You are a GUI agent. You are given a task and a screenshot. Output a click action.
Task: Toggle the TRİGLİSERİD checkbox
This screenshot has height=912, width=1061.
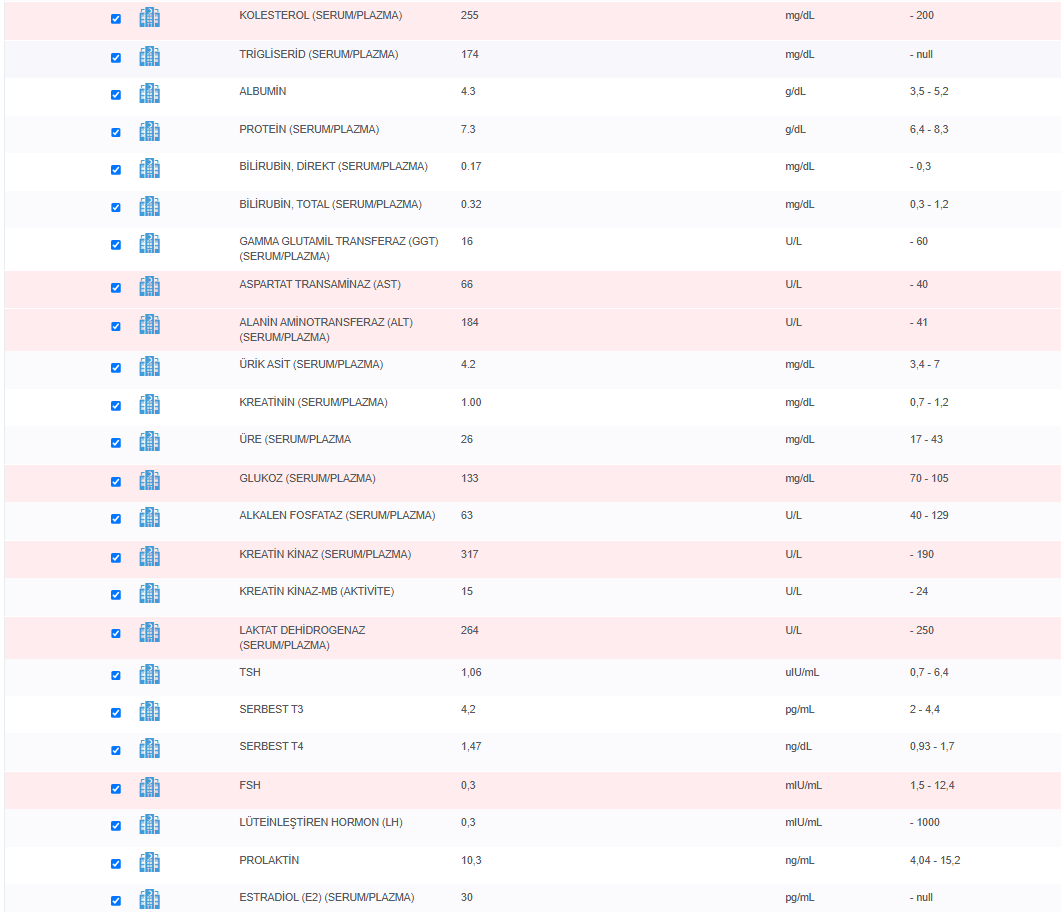[x=116, y=58]
